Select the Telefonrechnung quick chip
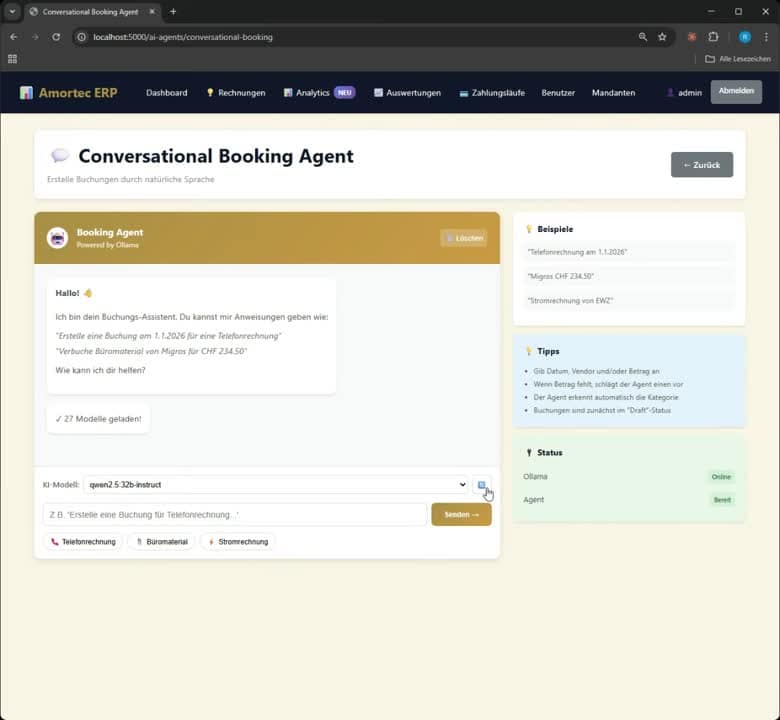780x720 pixels. (x=83, y=541)
